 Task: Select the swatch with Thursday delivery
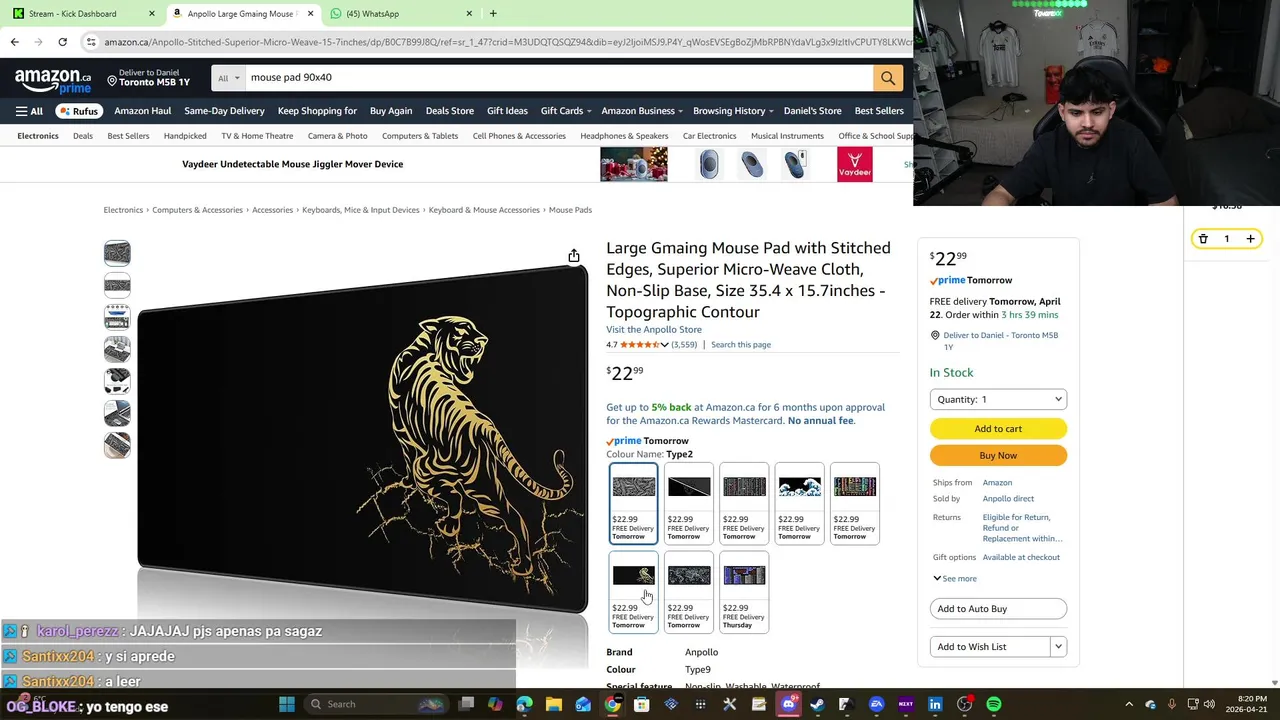tap(744, 592)
